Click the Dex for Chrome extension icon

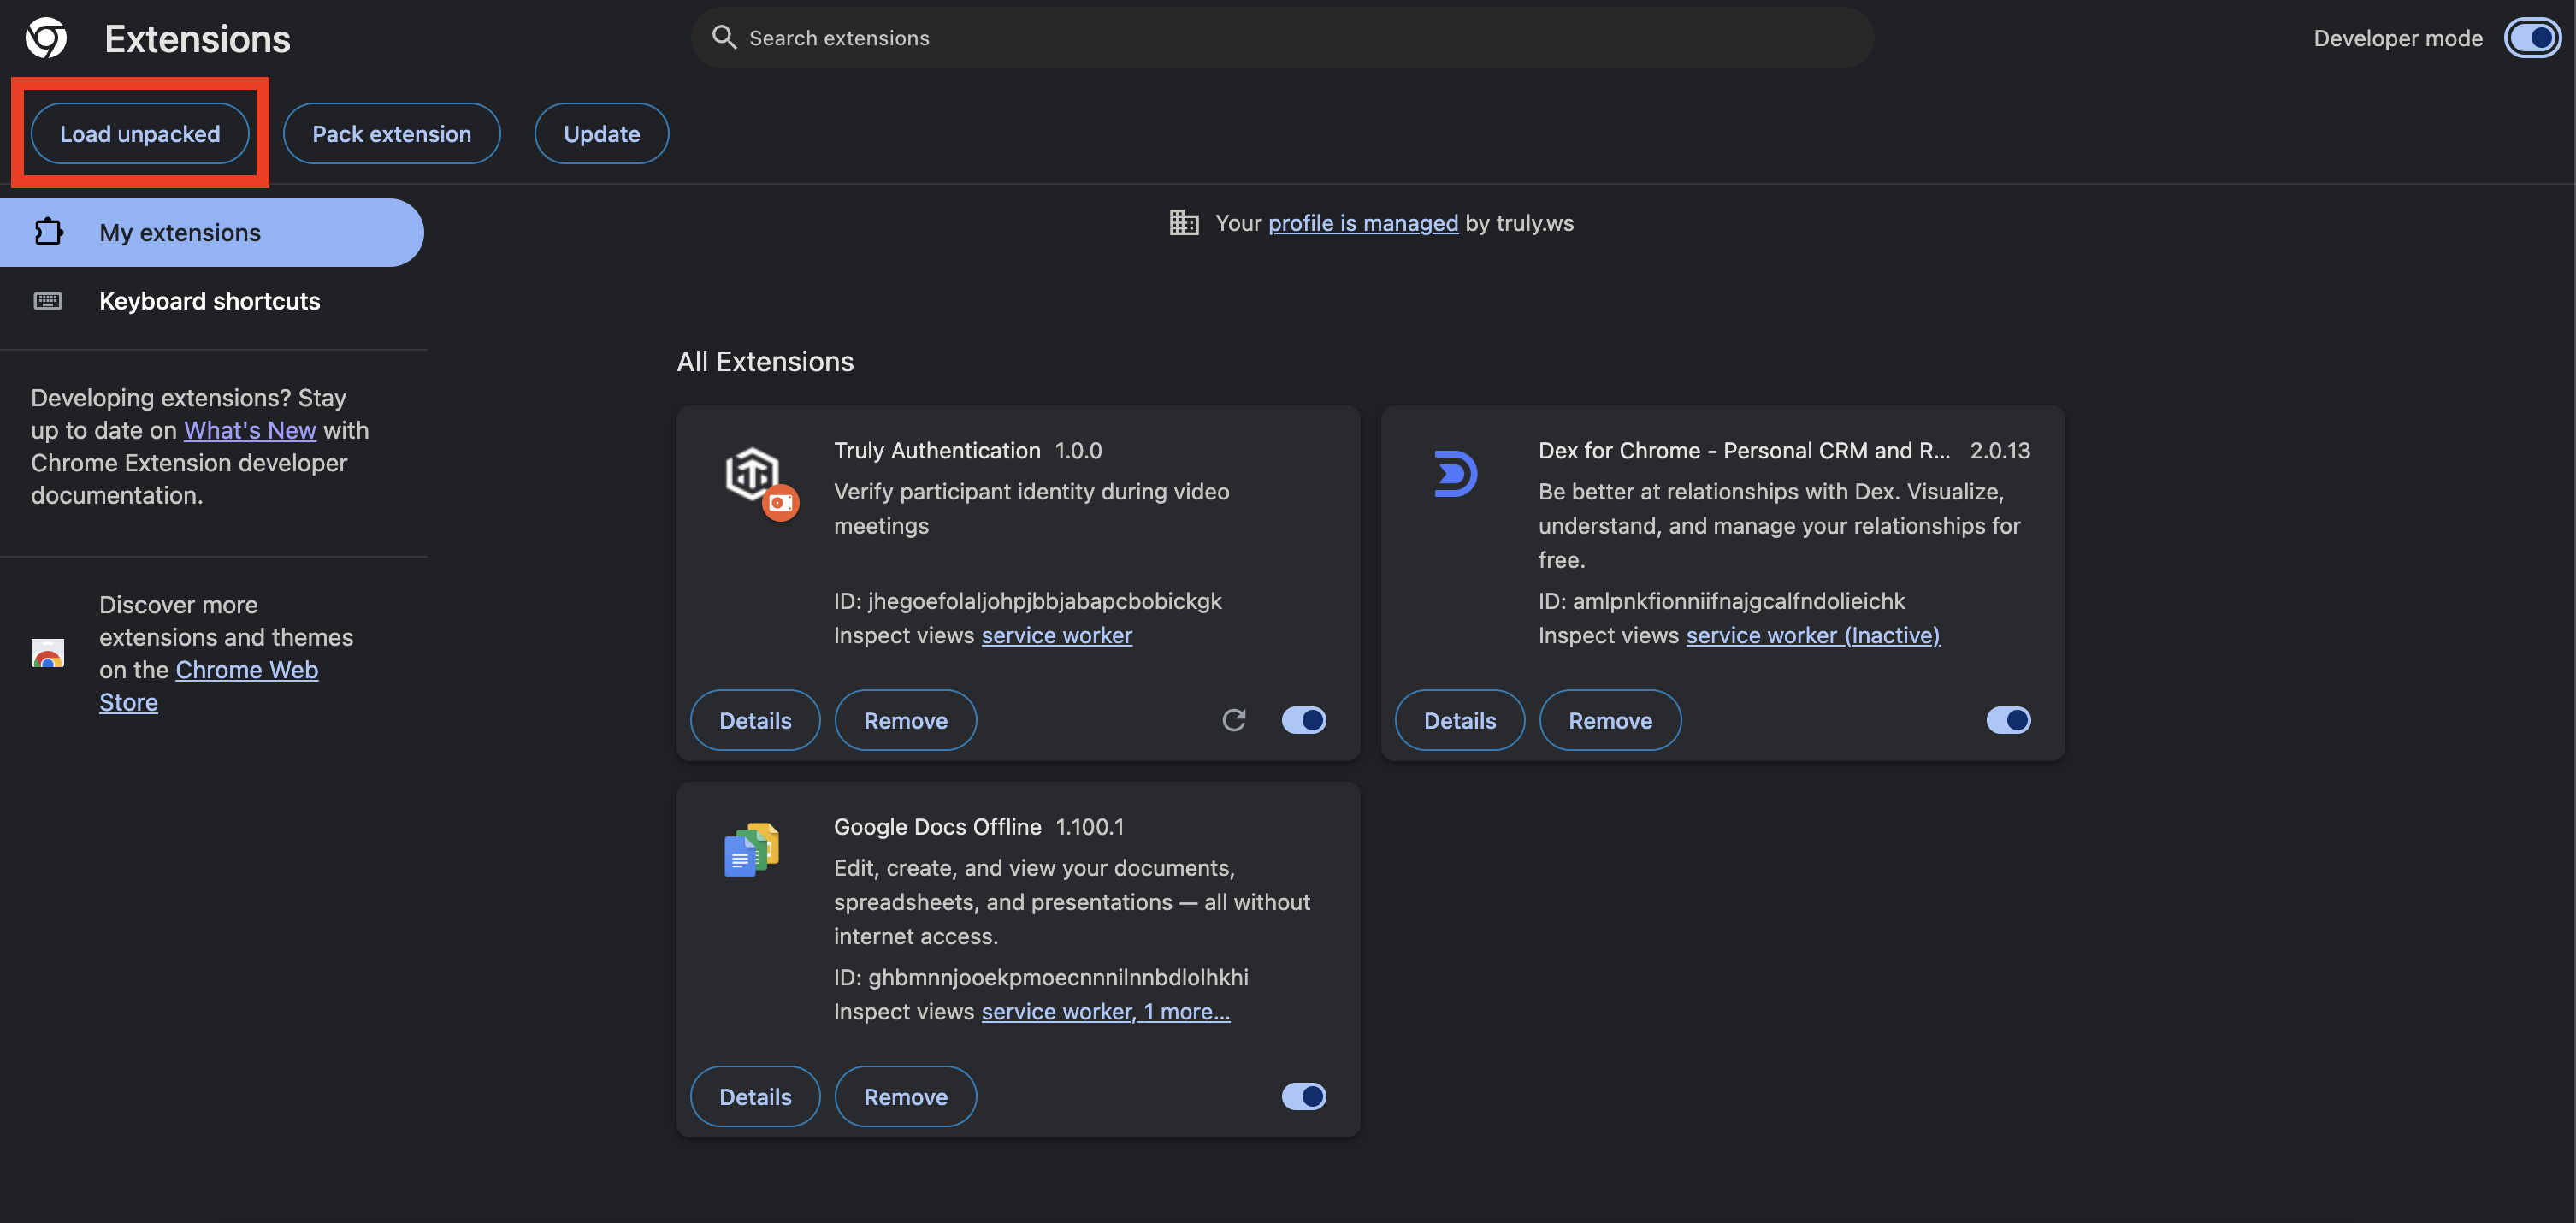[x=1455, y=474]
